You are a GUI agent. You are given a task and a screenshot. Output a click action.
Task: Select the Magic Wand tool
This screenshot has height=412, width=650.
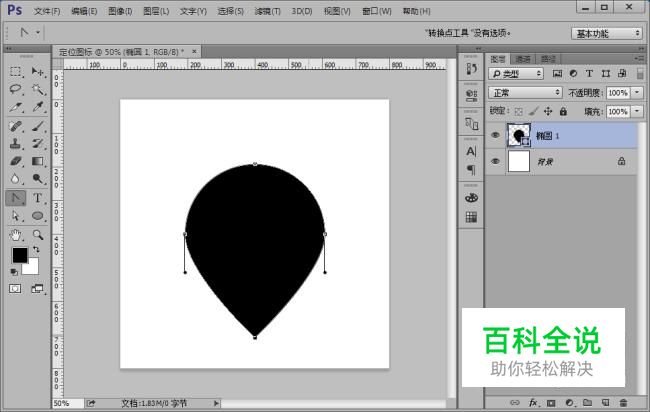coord(38,89)
